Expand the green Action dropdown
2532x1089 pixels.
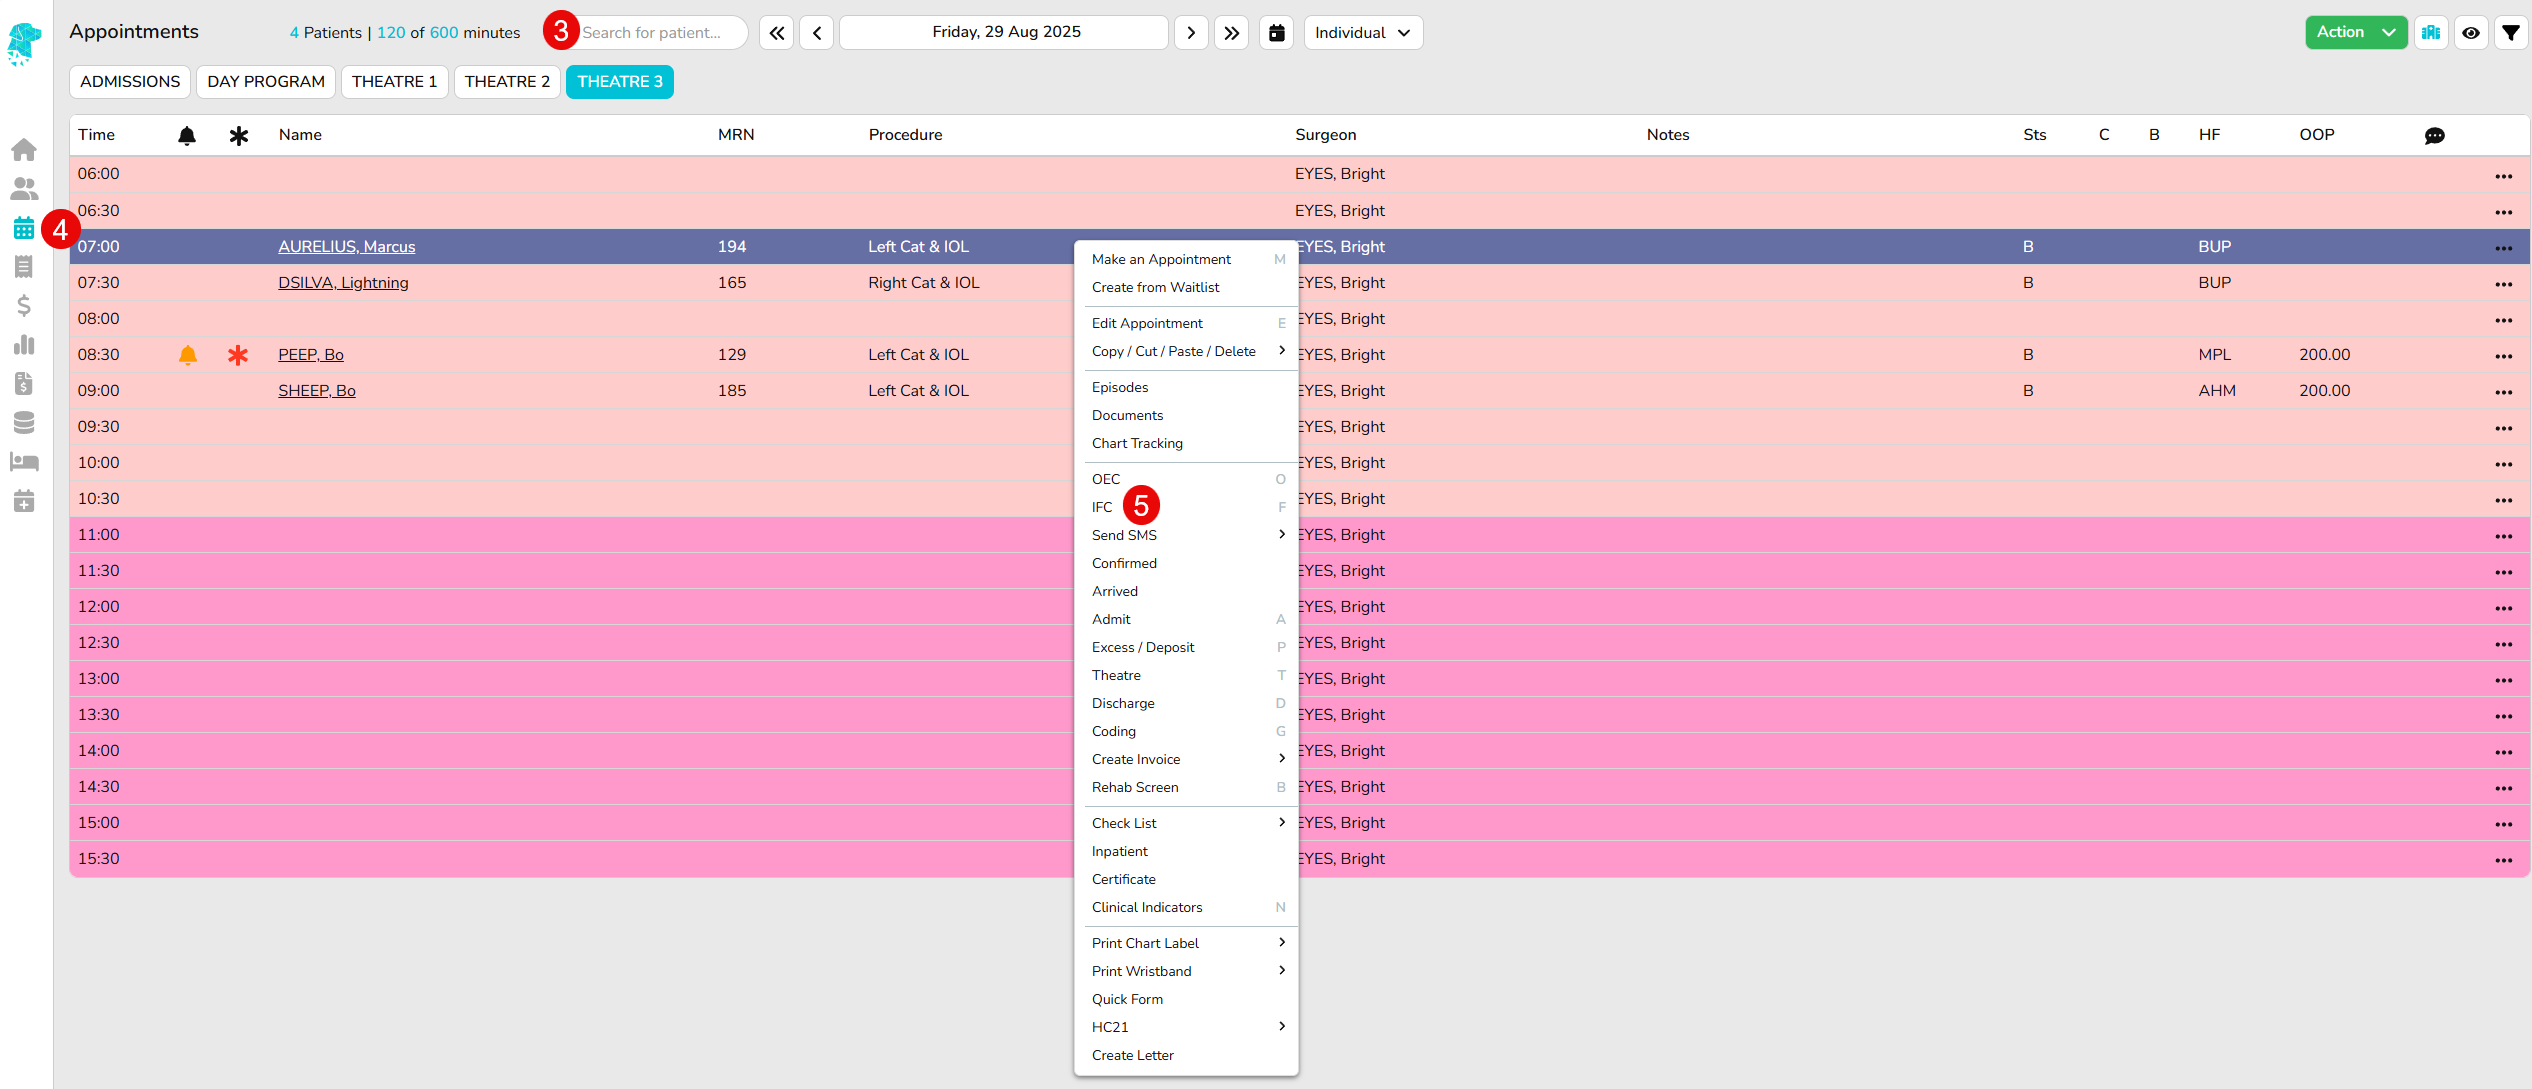(x=2355, y=33)
